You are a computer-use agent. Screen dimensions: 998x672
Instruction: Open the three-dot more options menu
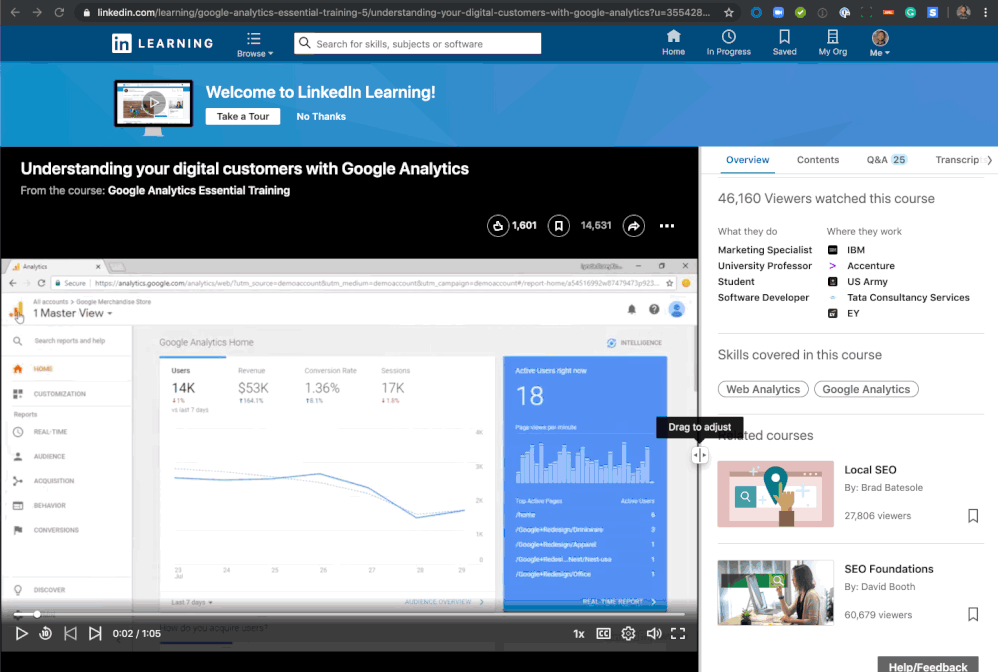coord(666,226)
